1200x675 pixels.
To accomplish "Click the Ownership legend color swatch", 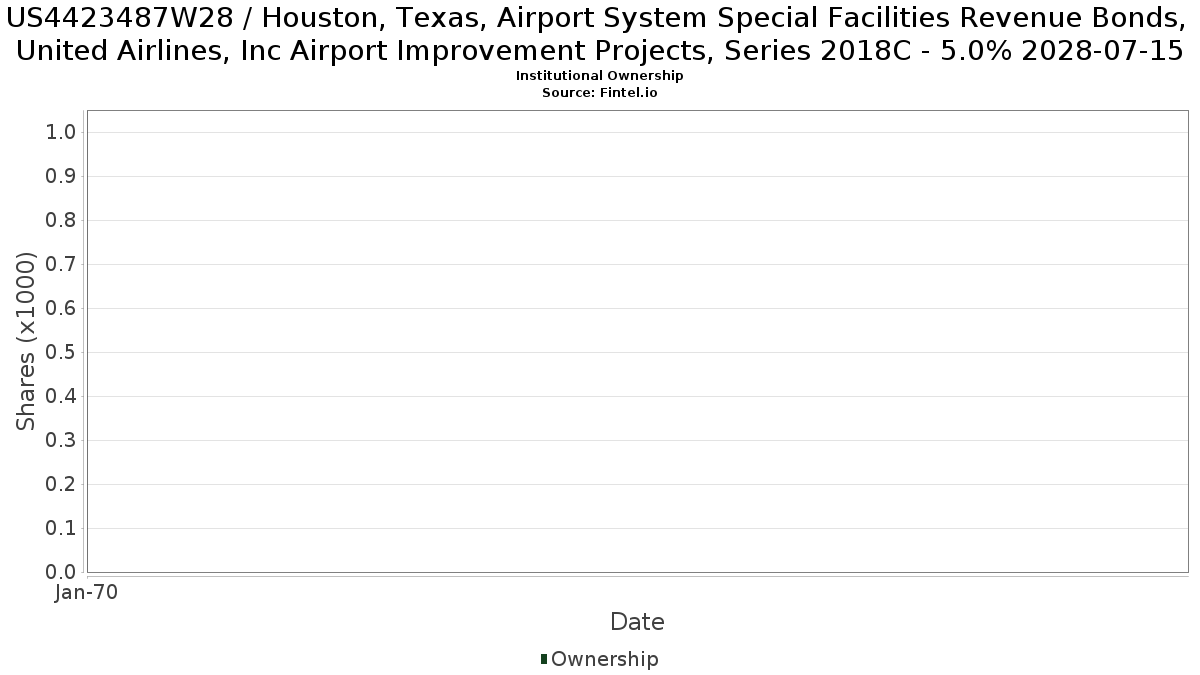I will tap(544, 659).
